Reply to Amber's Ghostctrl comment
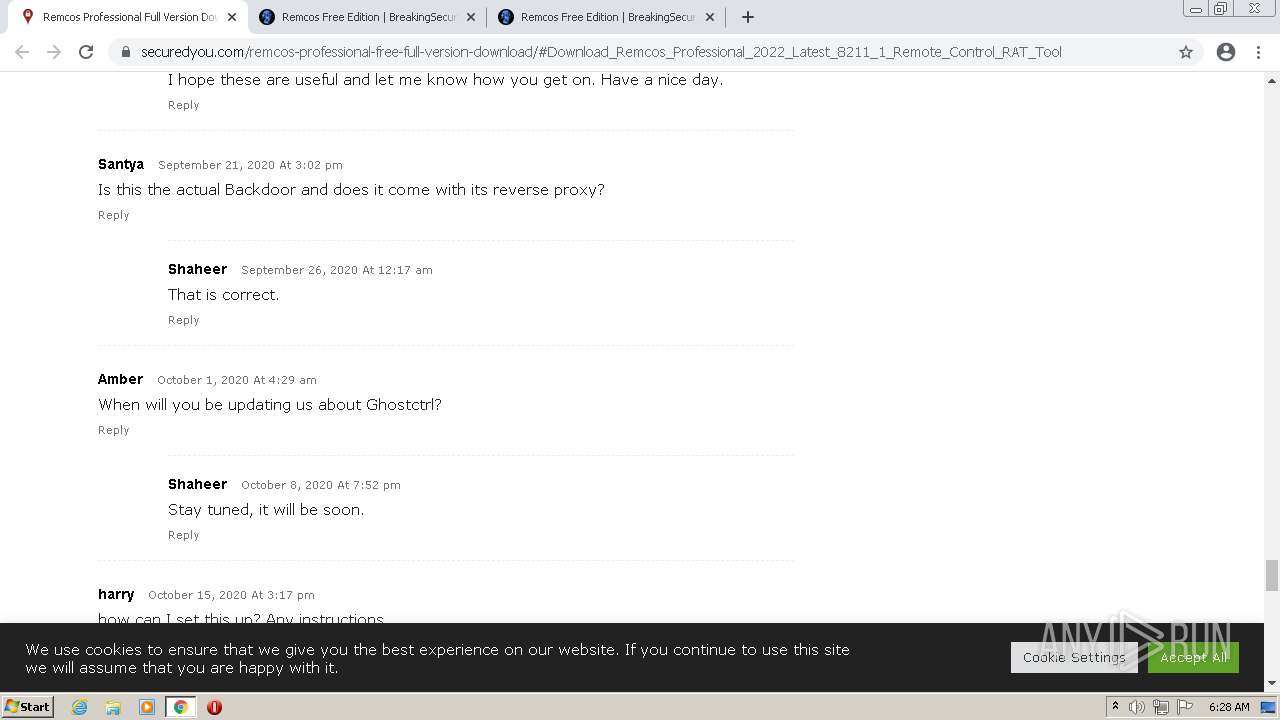 tap(113, 430)
